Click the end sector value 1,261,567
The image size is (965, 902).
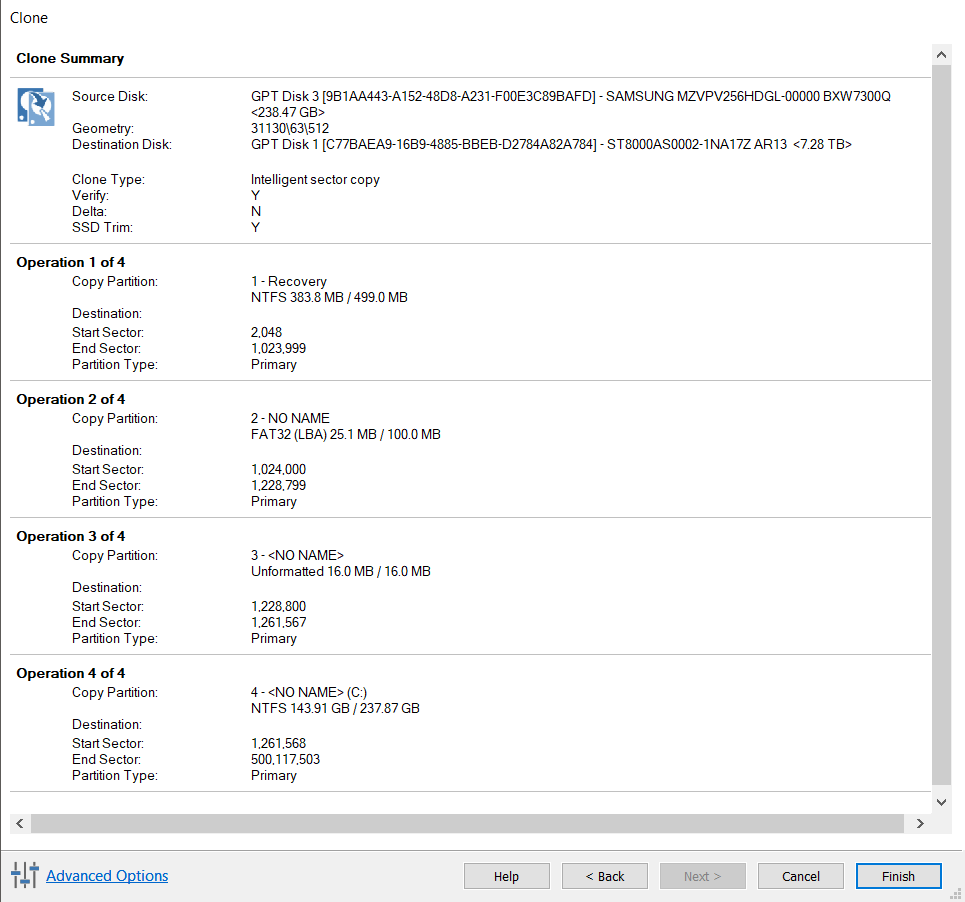pos(278,622)
